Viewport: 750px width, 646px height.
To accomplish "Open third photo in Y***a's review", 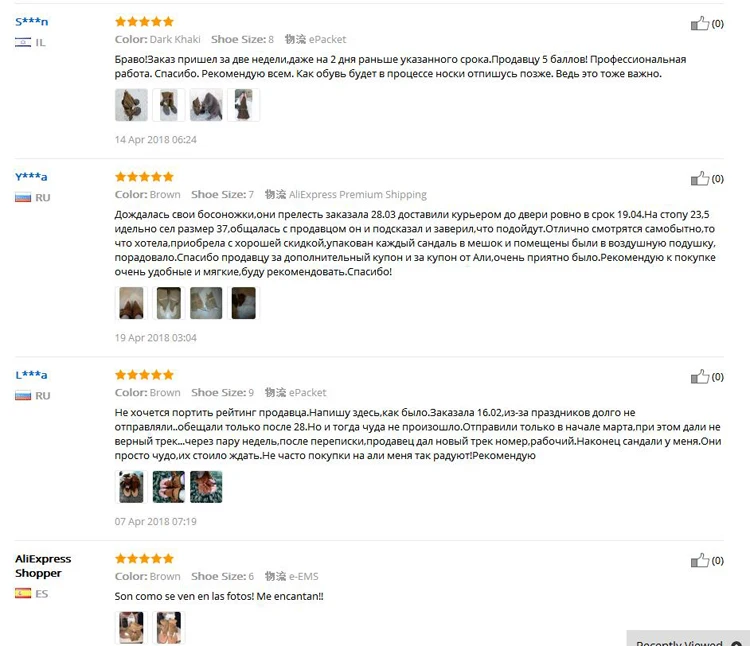I will (206, 303).
